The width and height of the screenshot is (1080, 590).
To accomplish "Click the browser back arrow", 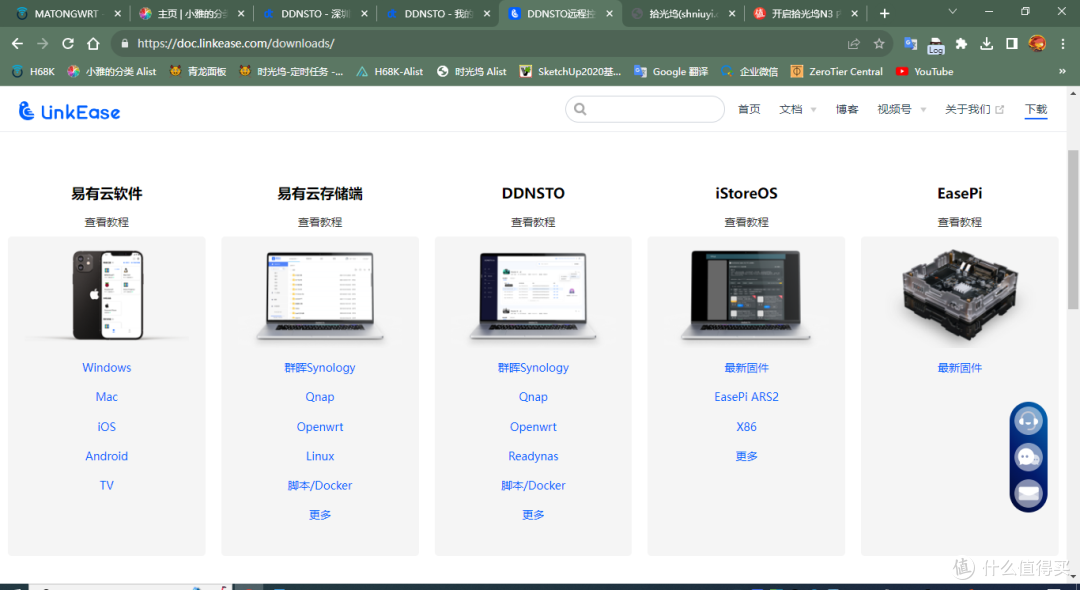I will [x=17, y=43].
